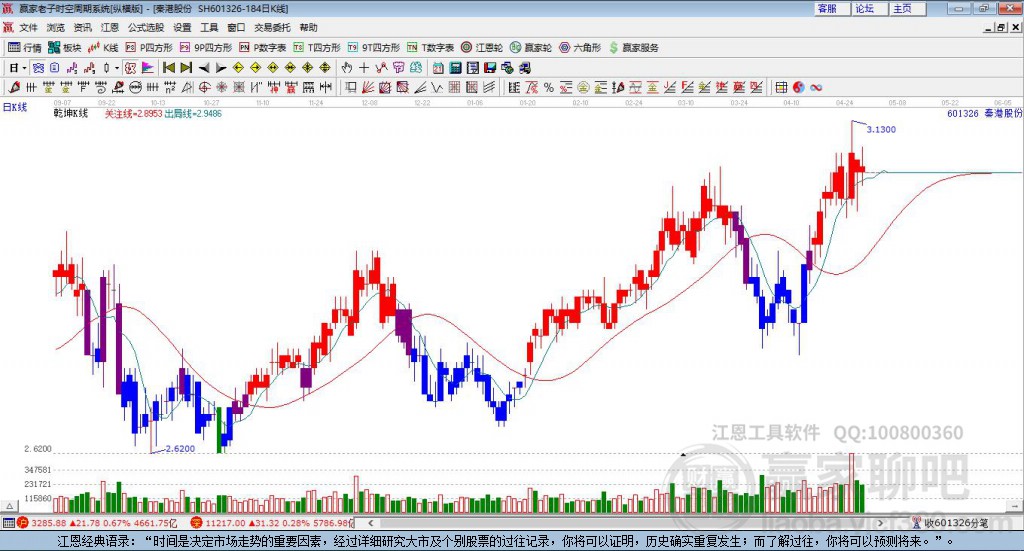The image size is (1024, 551).
Task: Open the 浏览 menu
Action: click(x=56, y=27)
